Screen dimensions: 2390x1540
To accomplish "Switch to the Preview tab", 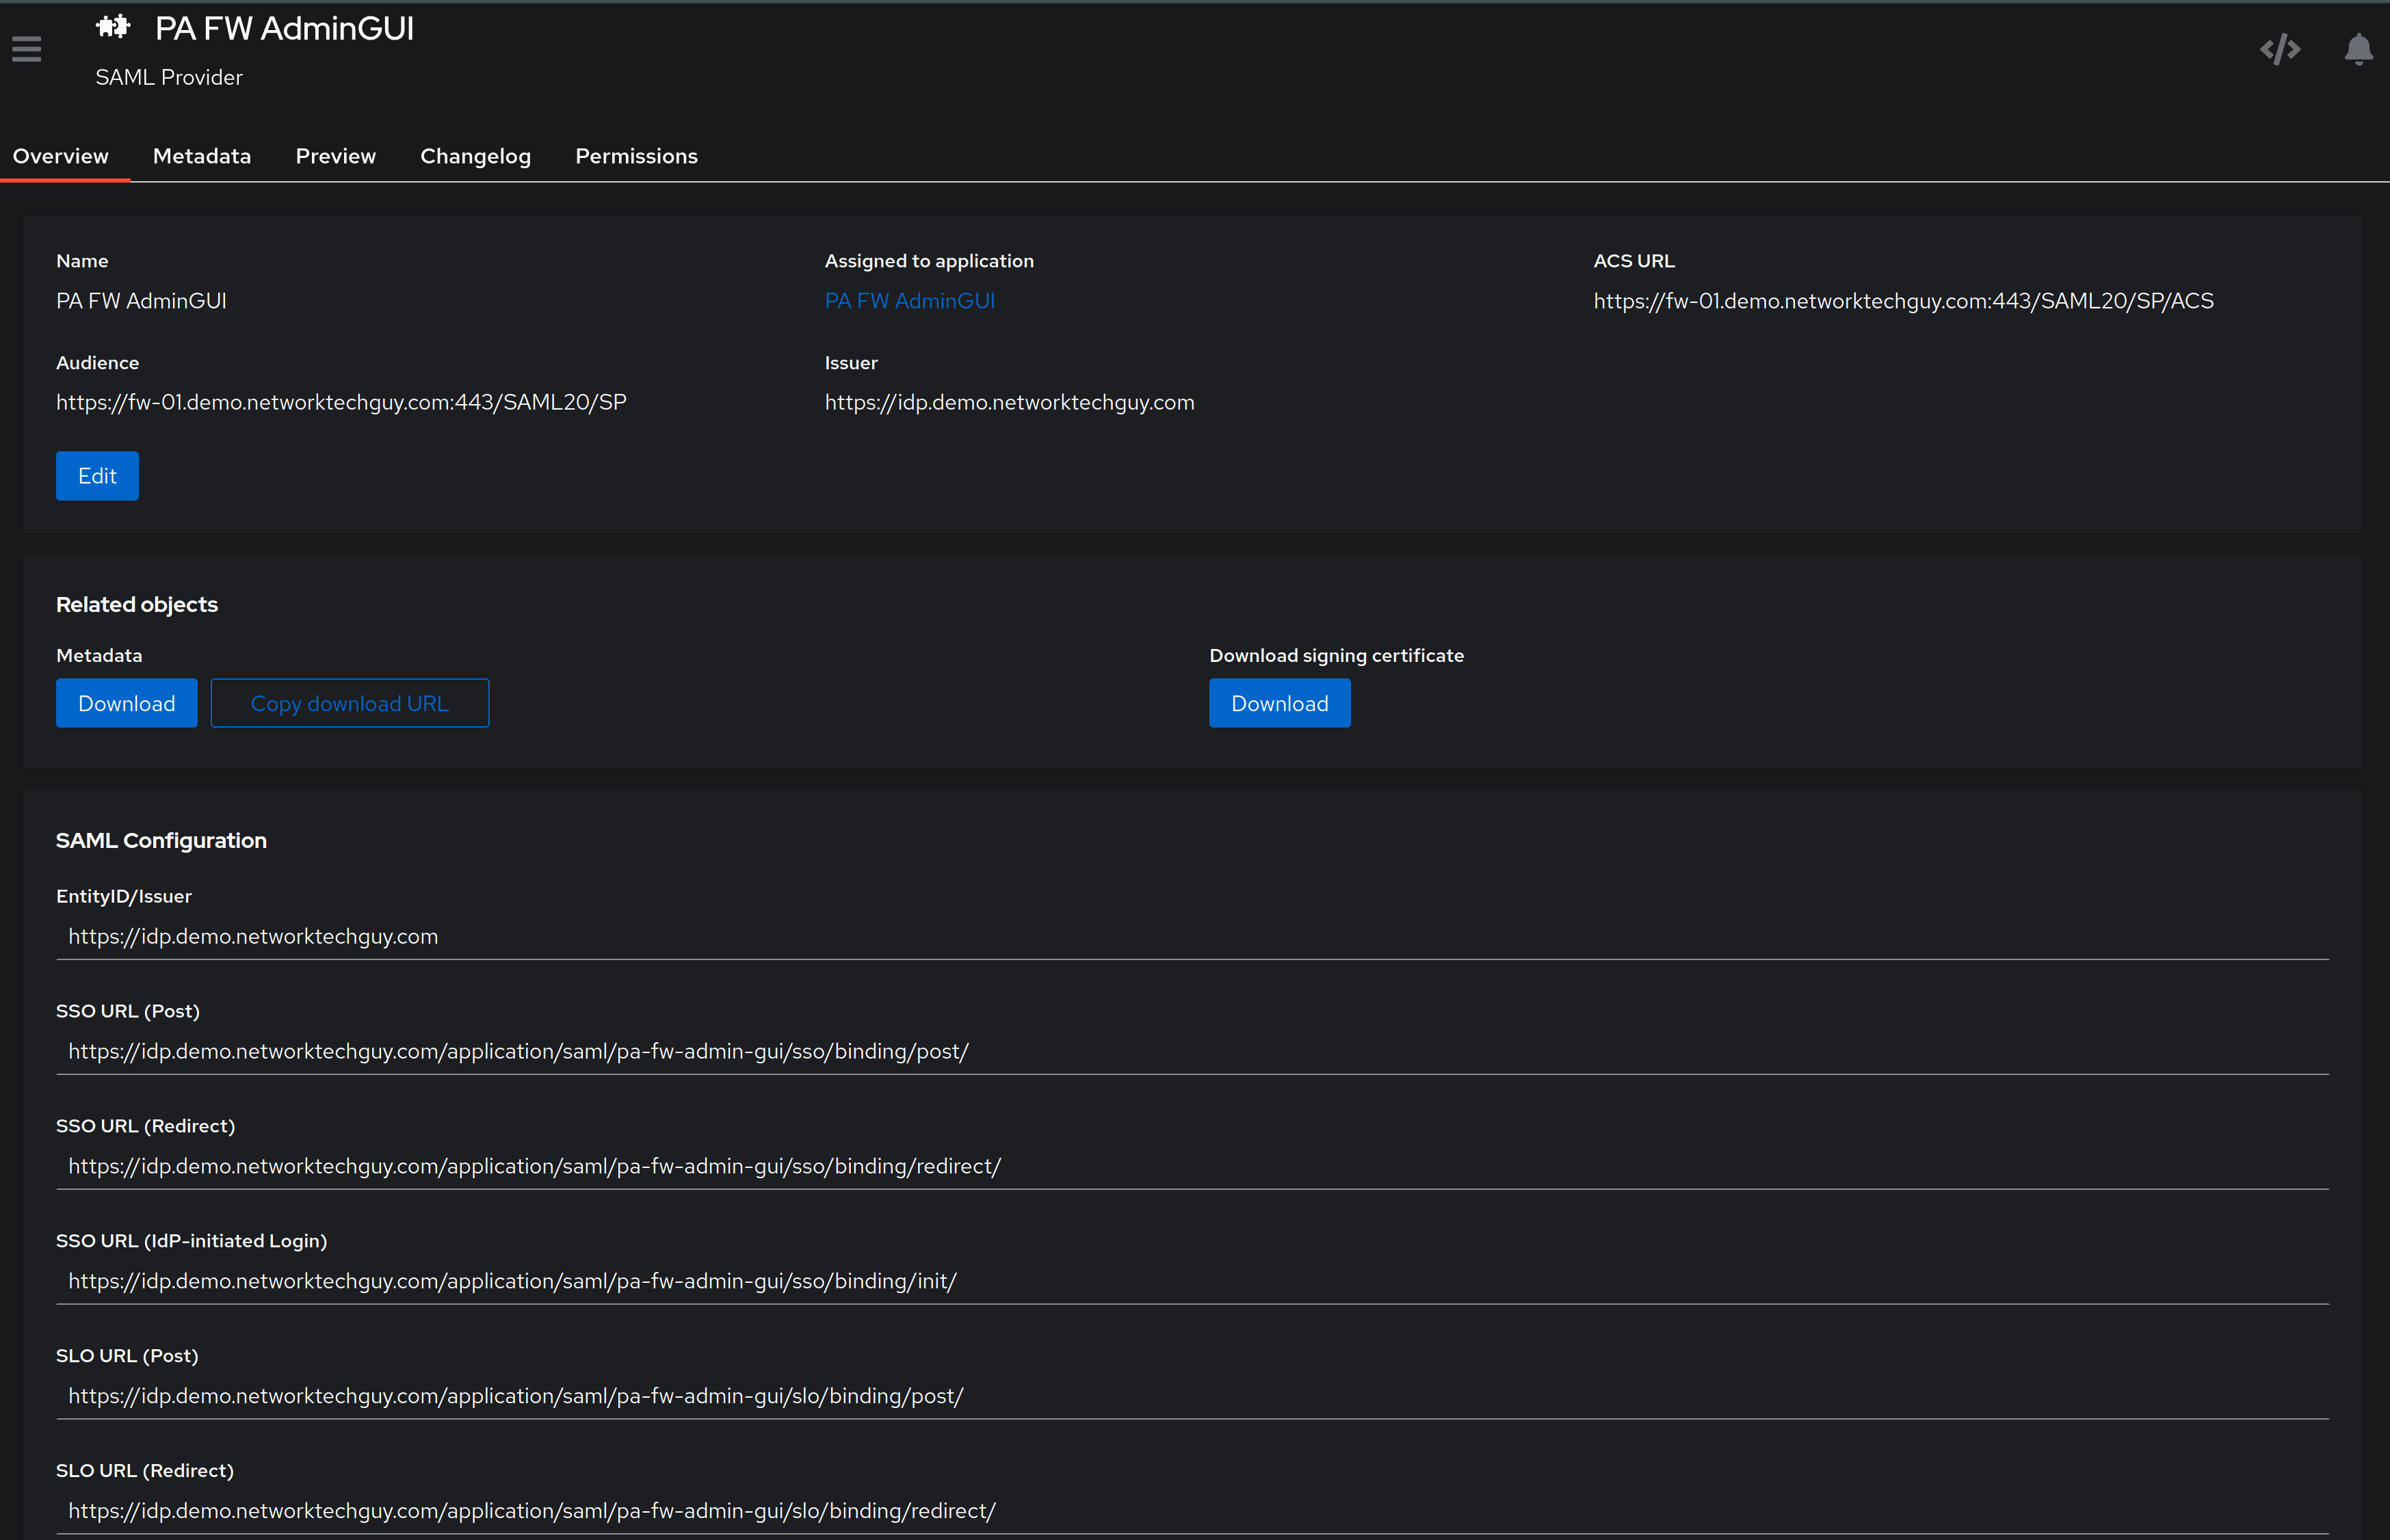I will coord(336,156).
